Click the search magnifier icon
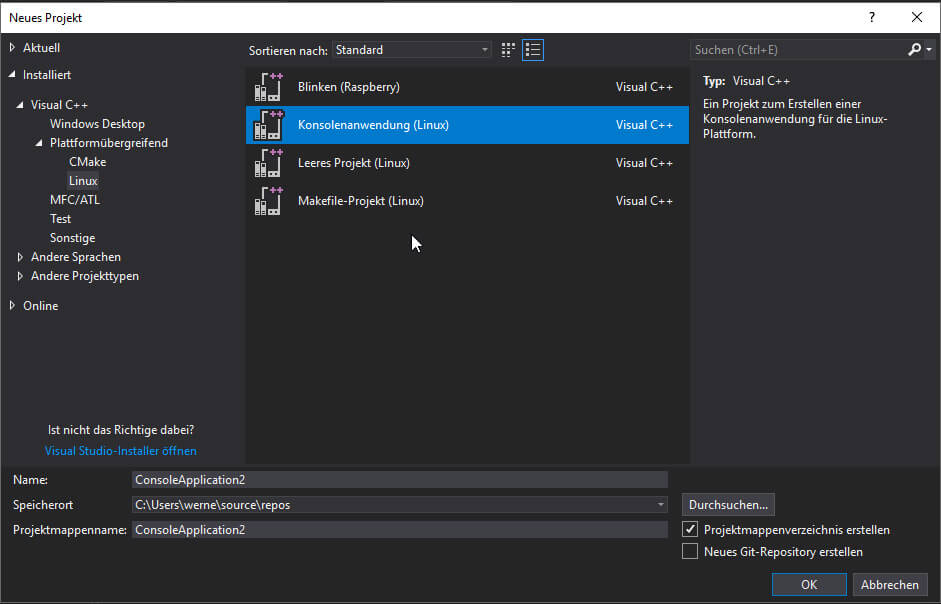This screenshot has width=941, height=604. coord(915,50)
